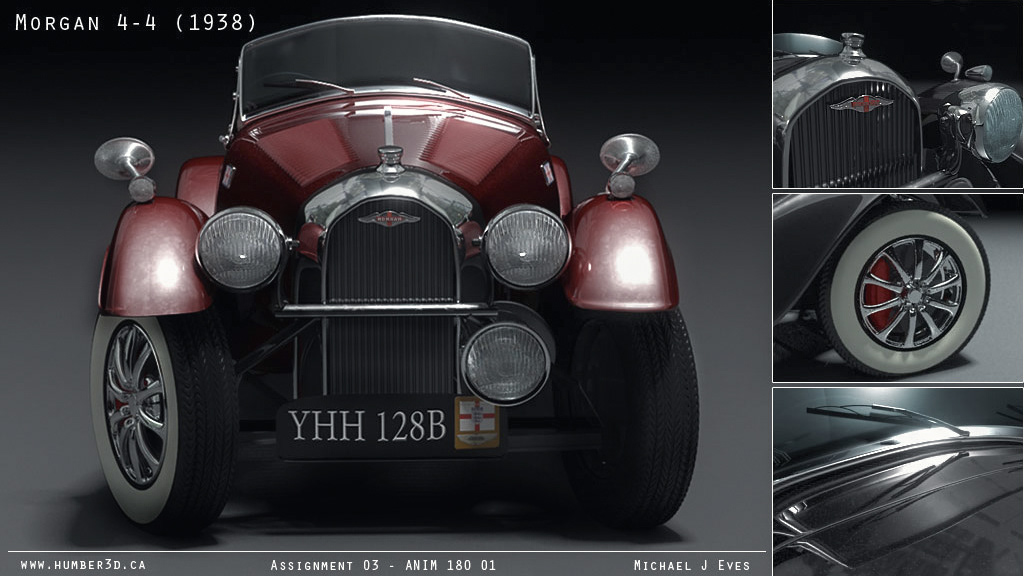Click the Assignment 03 - ANIM 180 01 caption
The width and height of the screenshot is (1024, 576).
click(x=383, y=565)
